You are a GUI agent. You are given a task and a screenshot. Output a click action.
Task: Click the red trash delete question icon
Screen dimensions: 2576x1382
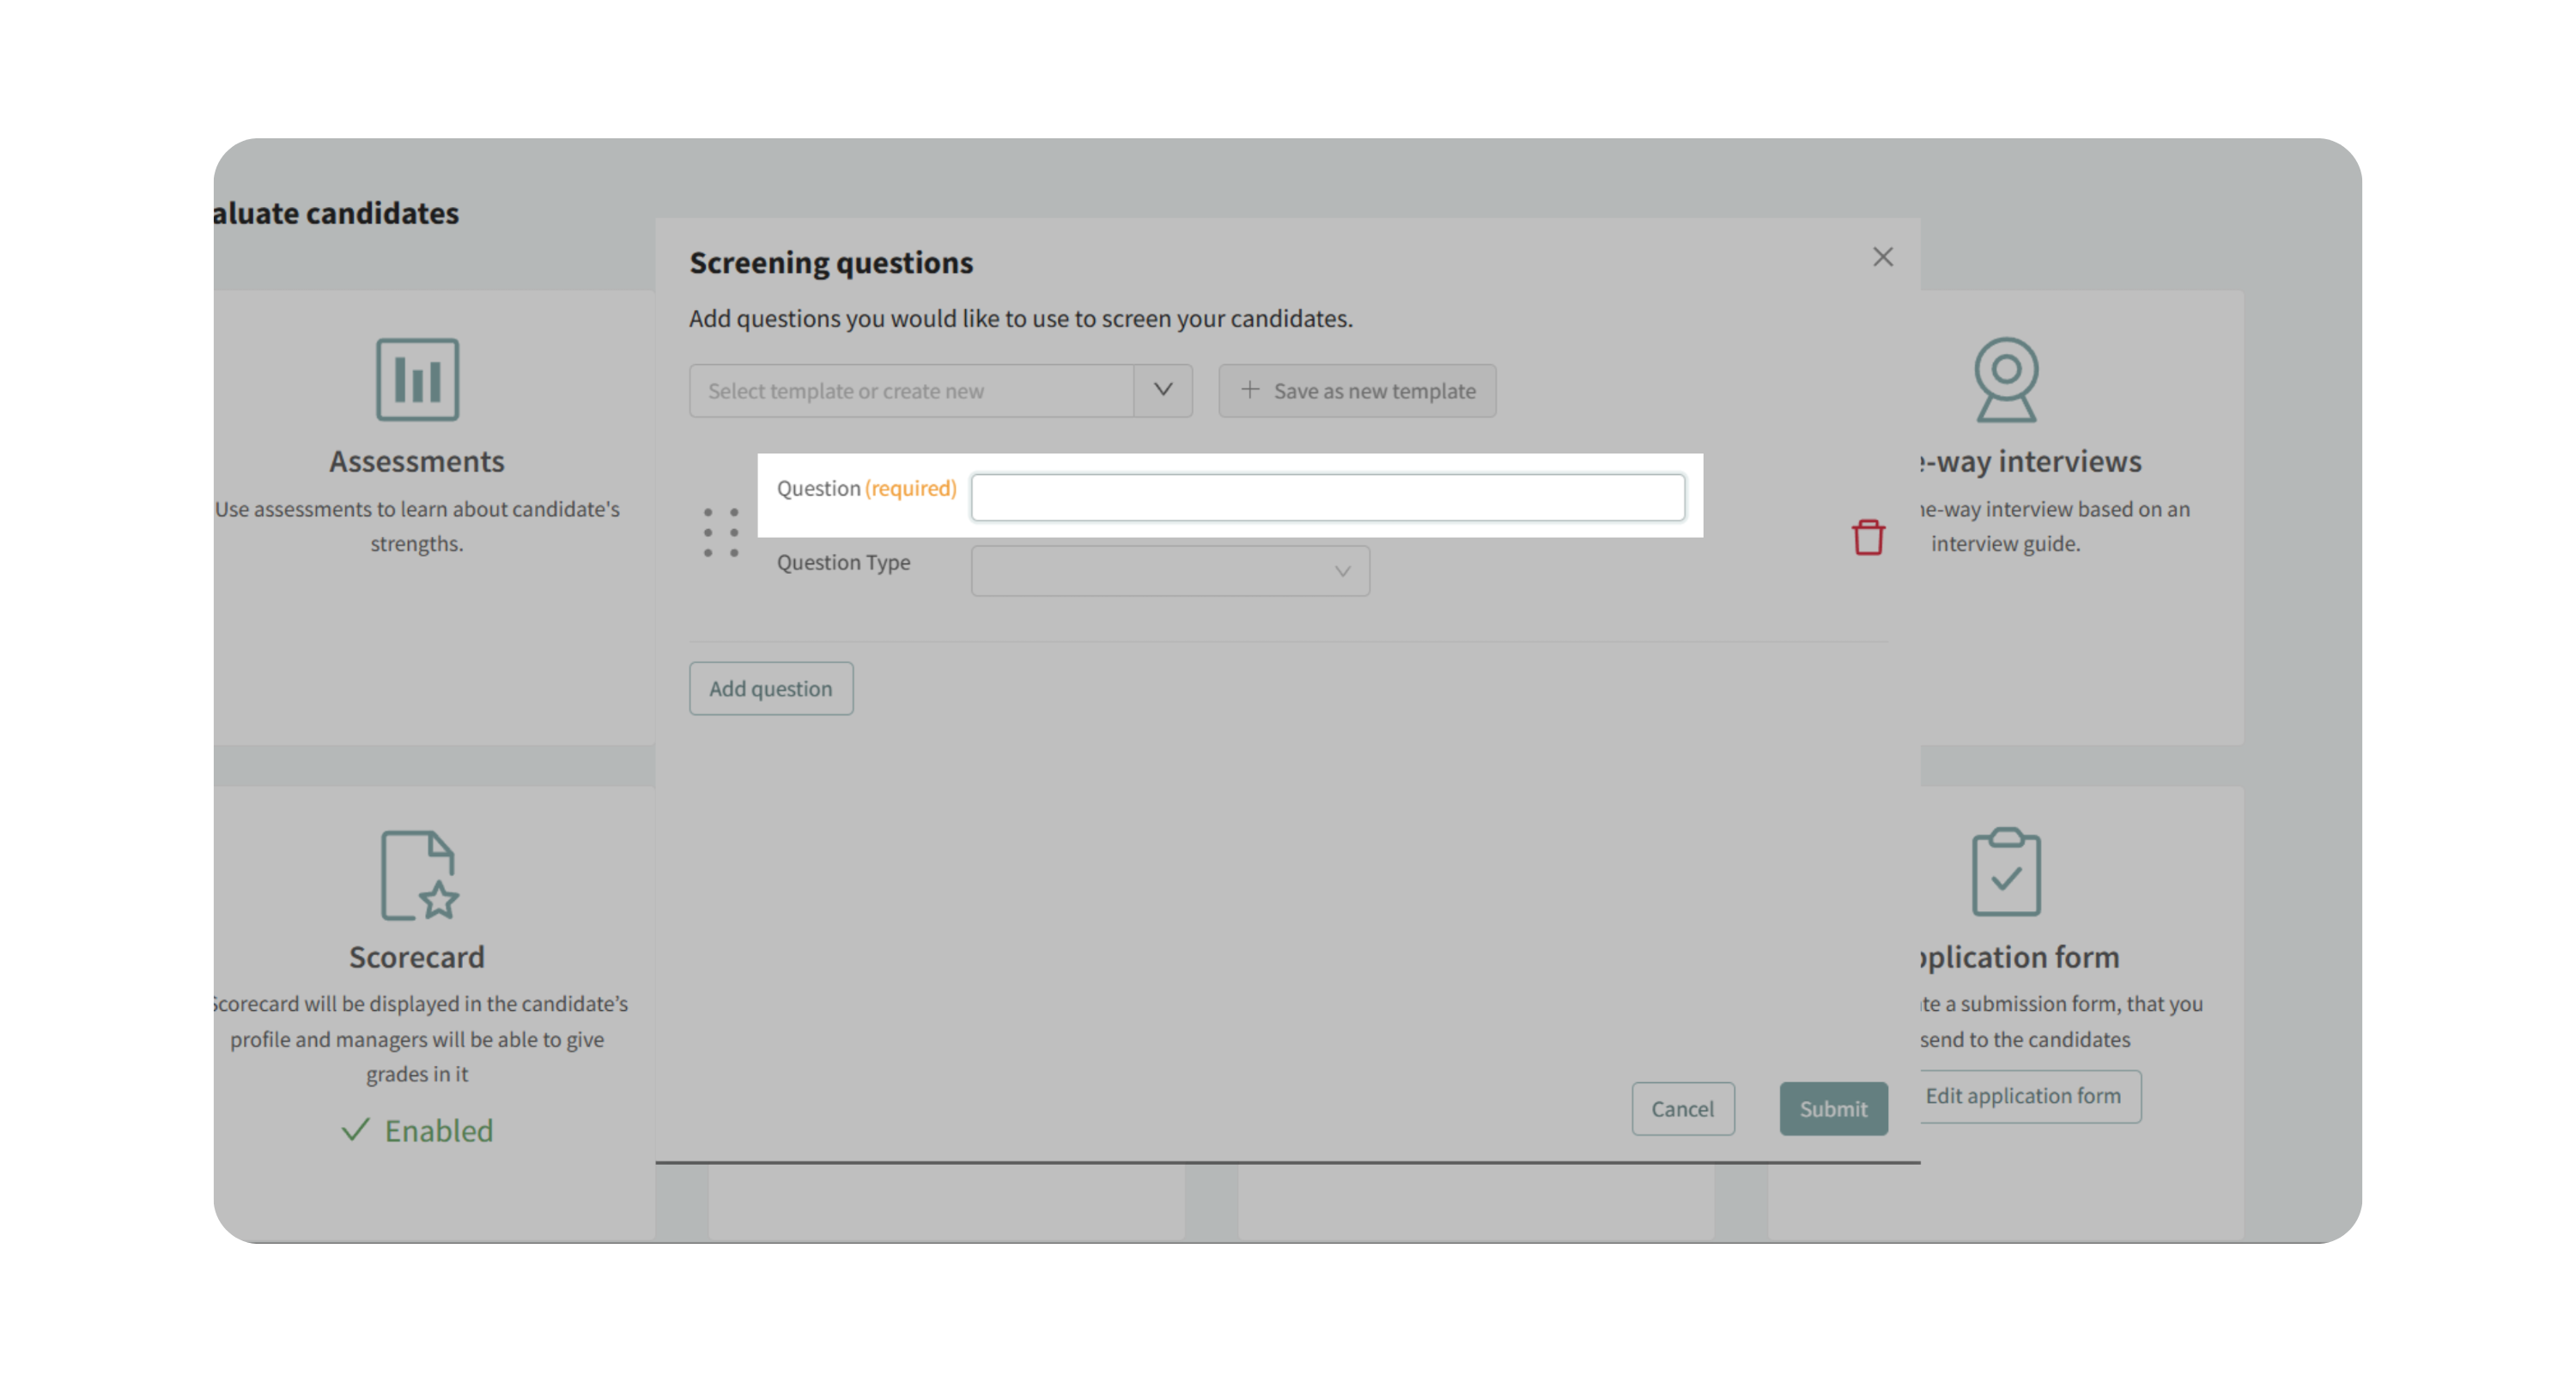[1867, 537]
